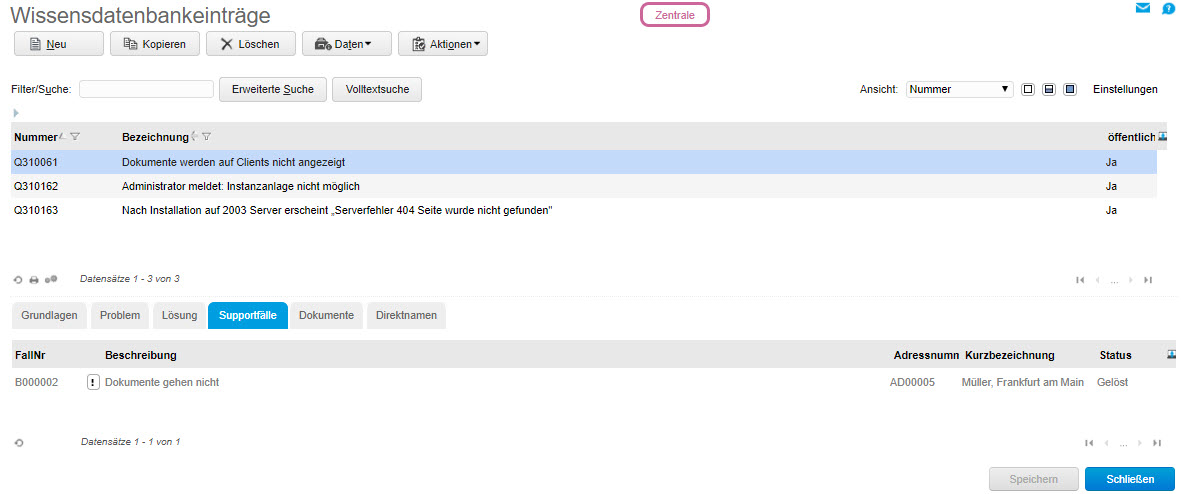The height and width of the screenshot is (494, 1181).
Task: Print the knowledge entries list
Action: (x=34, y=279)
